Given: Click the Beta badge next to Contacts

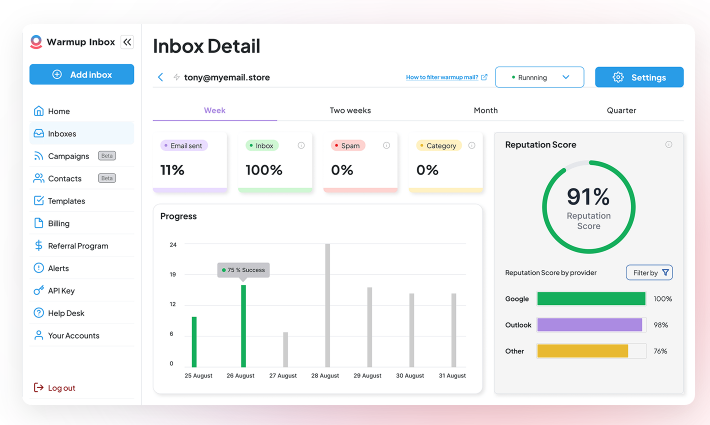Looking at the screenshot, I should [x=107, y=178].
